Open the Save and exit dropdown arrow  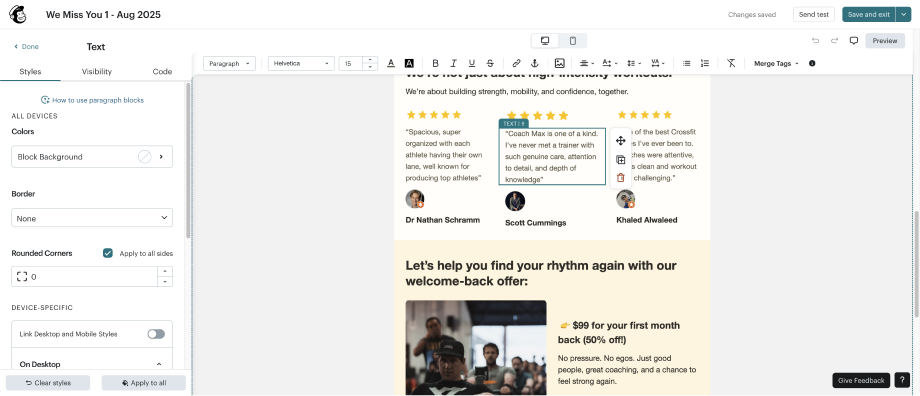click(x=903, y=15)
